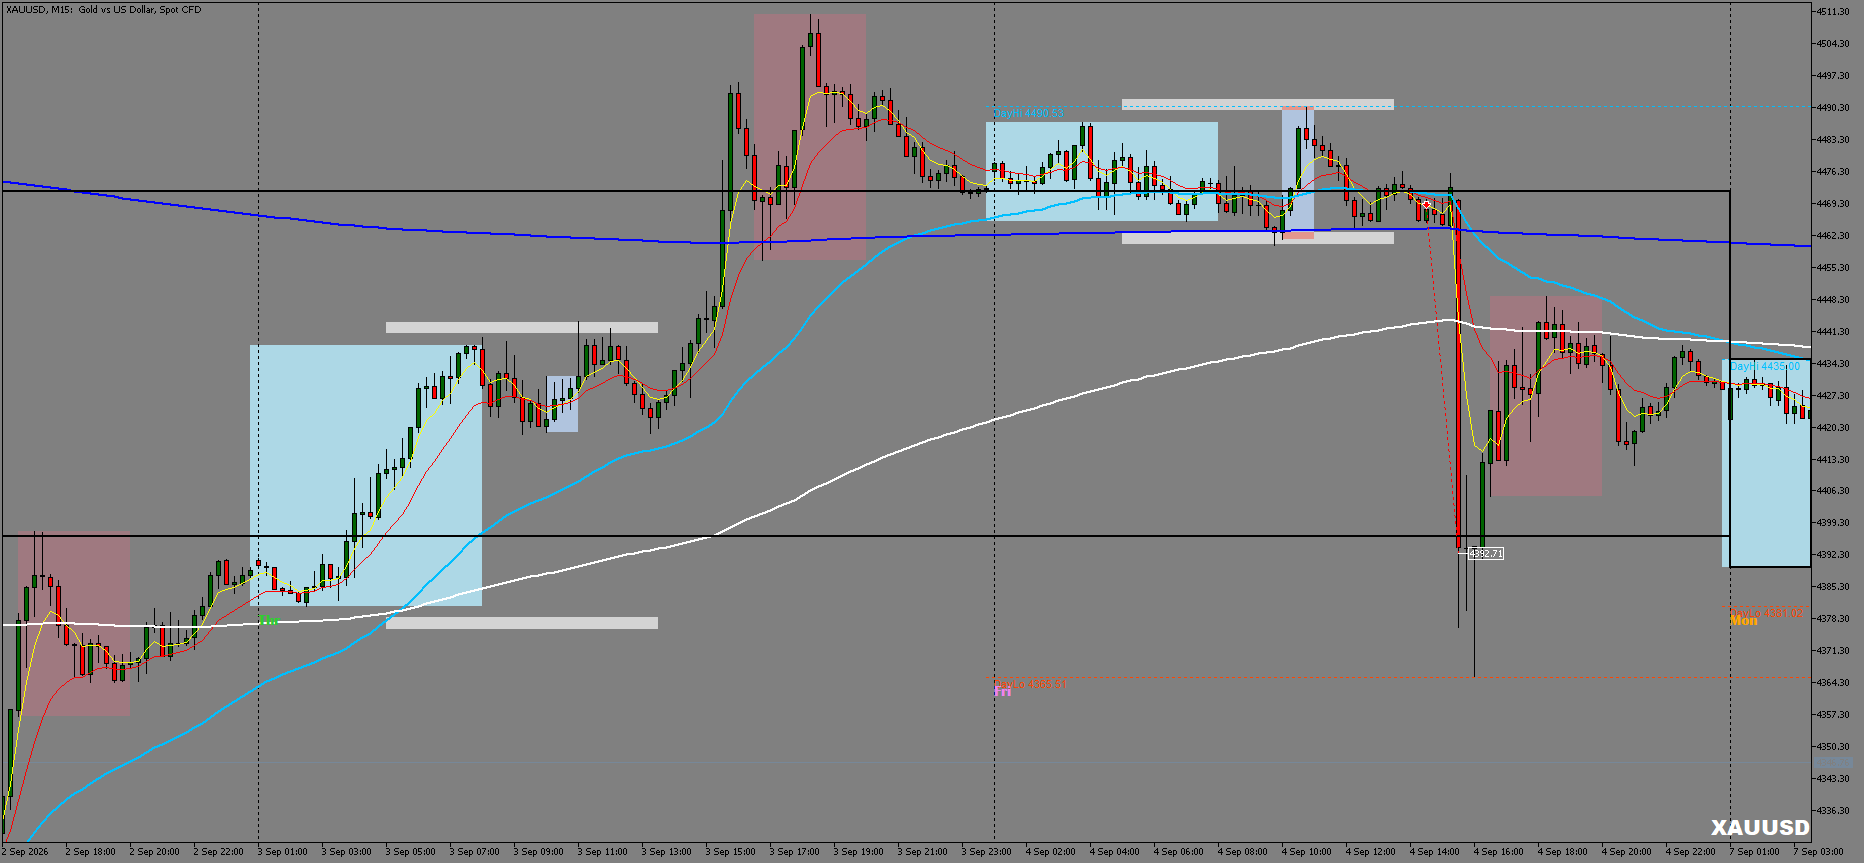Select the DayHi 4490.53 label

tap(1029, 114)
